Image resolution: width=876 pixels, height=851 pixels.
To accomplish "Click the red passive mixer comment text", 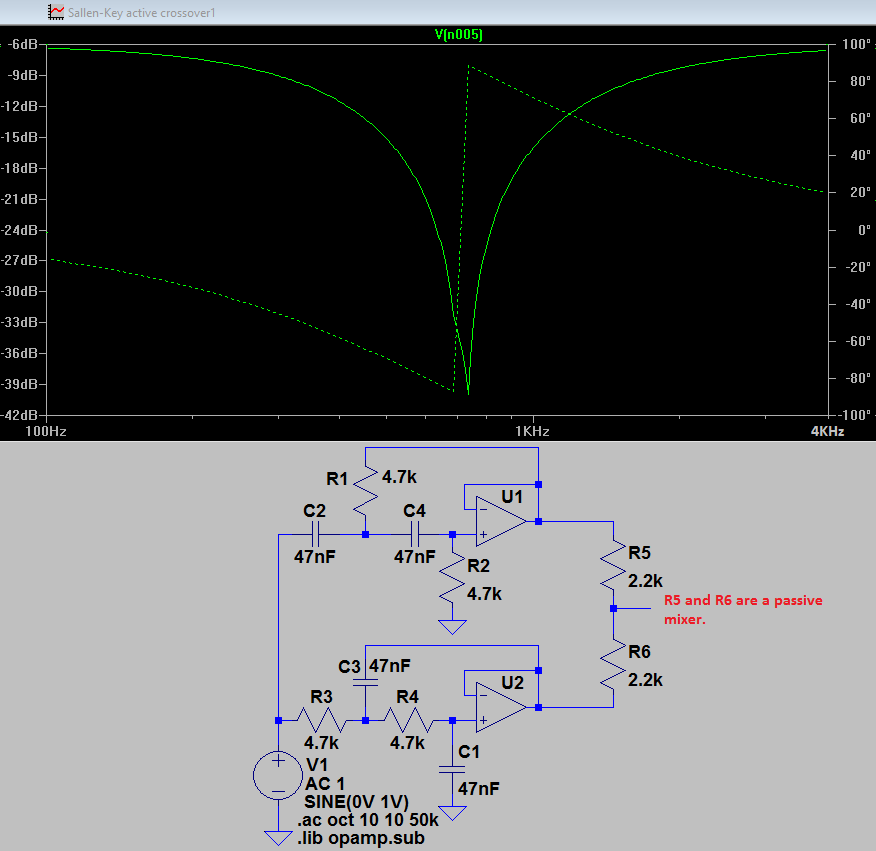I will (743, 610).
